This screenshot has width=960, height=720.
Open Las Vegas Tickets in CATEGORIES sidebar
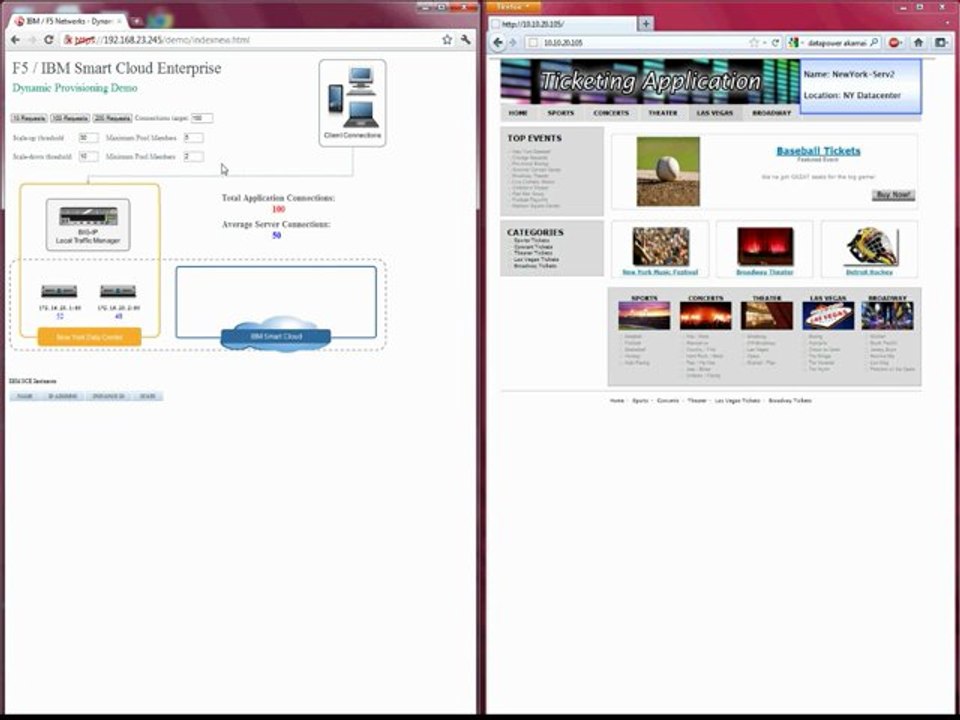pyautogui.click(x=536, y=260)
